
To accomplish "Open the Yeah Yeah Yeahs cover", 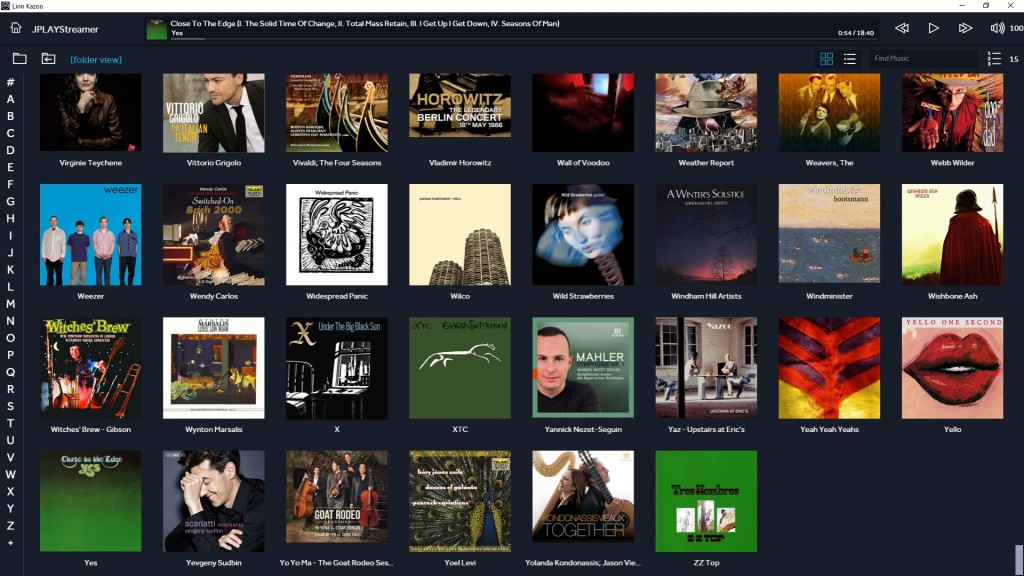I will 829,368.
